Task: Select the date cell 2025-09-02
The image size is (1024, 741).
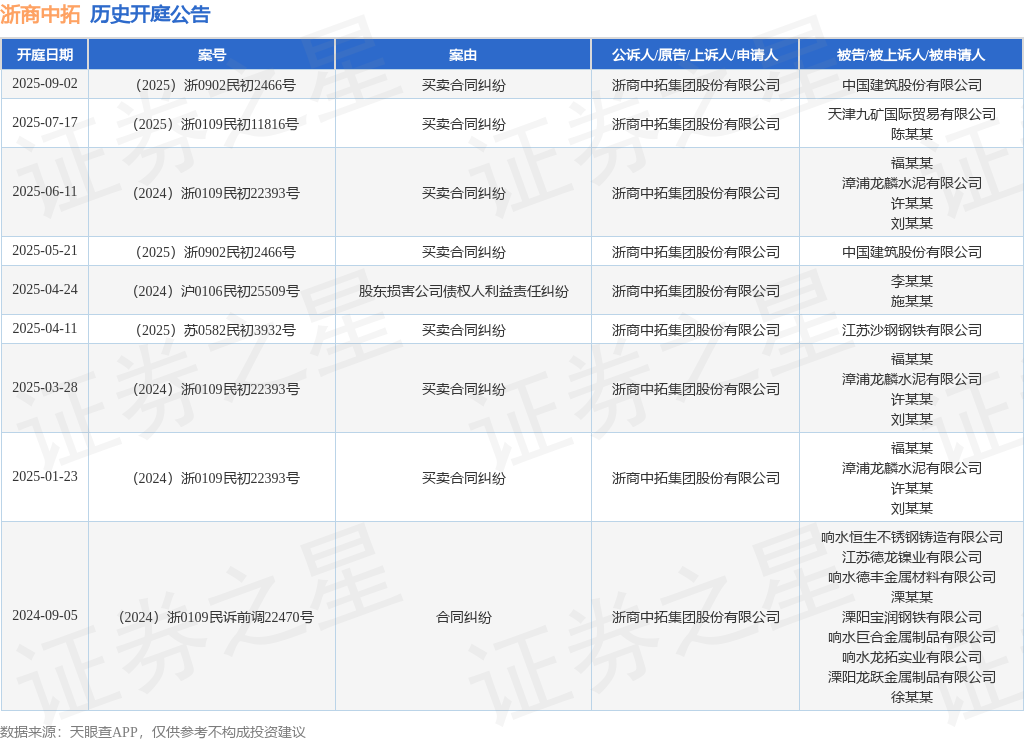Action: (x=44, y=84)
